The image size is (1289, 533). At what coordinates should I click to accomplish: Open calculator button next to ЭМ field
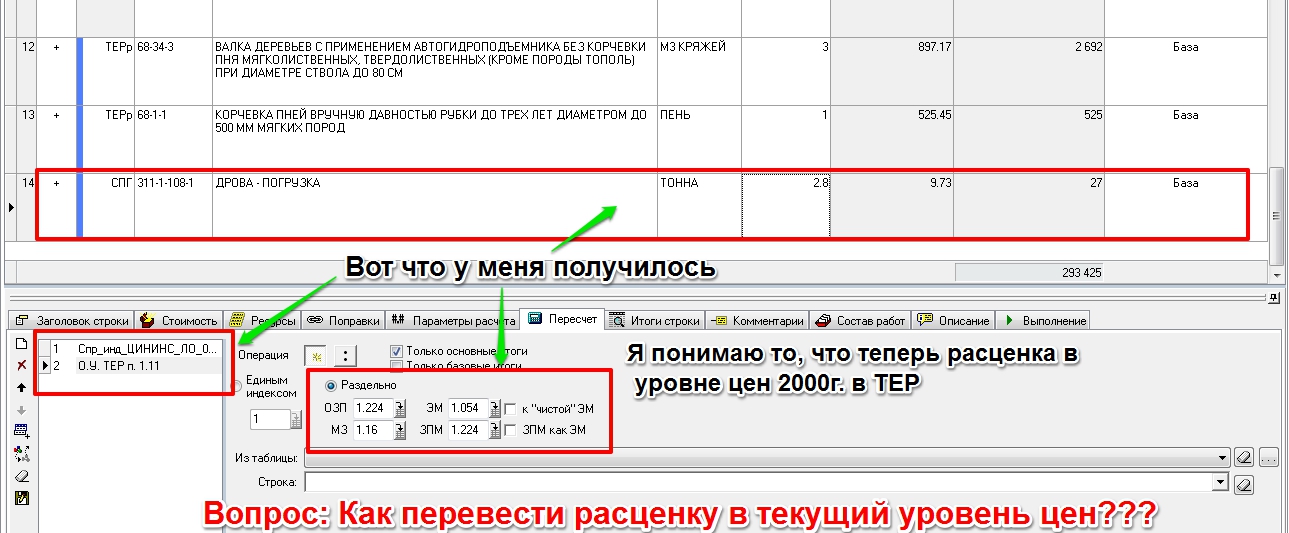pos(494,408)
